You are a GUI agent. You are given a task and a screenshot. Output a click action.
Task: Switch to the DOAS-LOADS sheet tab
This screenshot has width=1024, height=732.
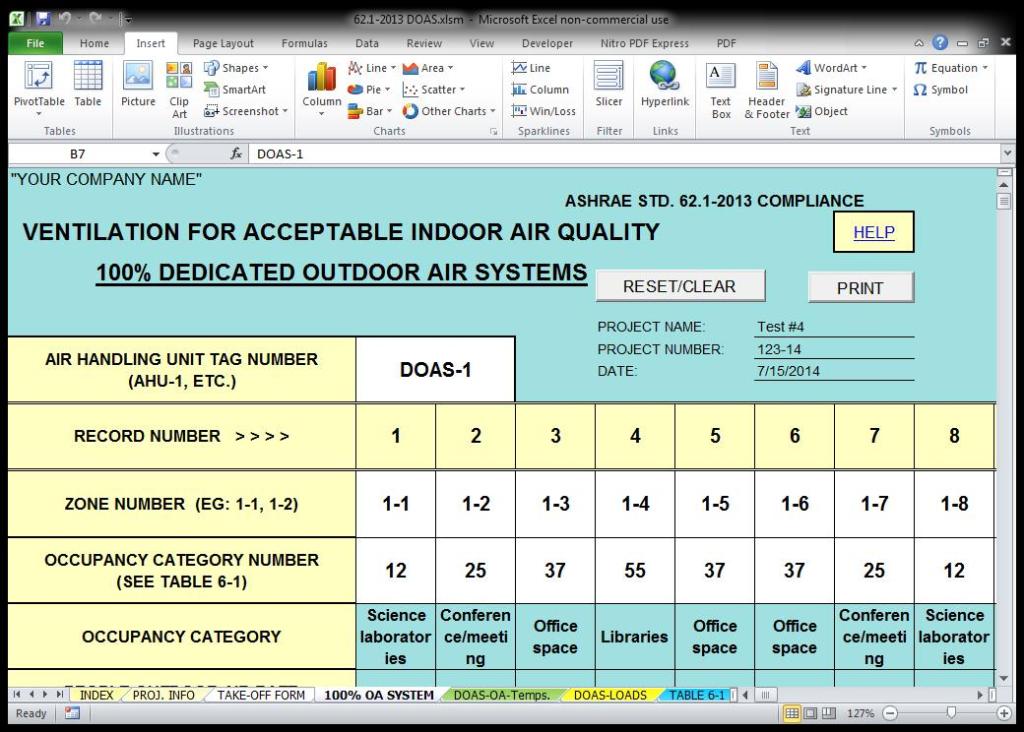[x=608, y=695]
